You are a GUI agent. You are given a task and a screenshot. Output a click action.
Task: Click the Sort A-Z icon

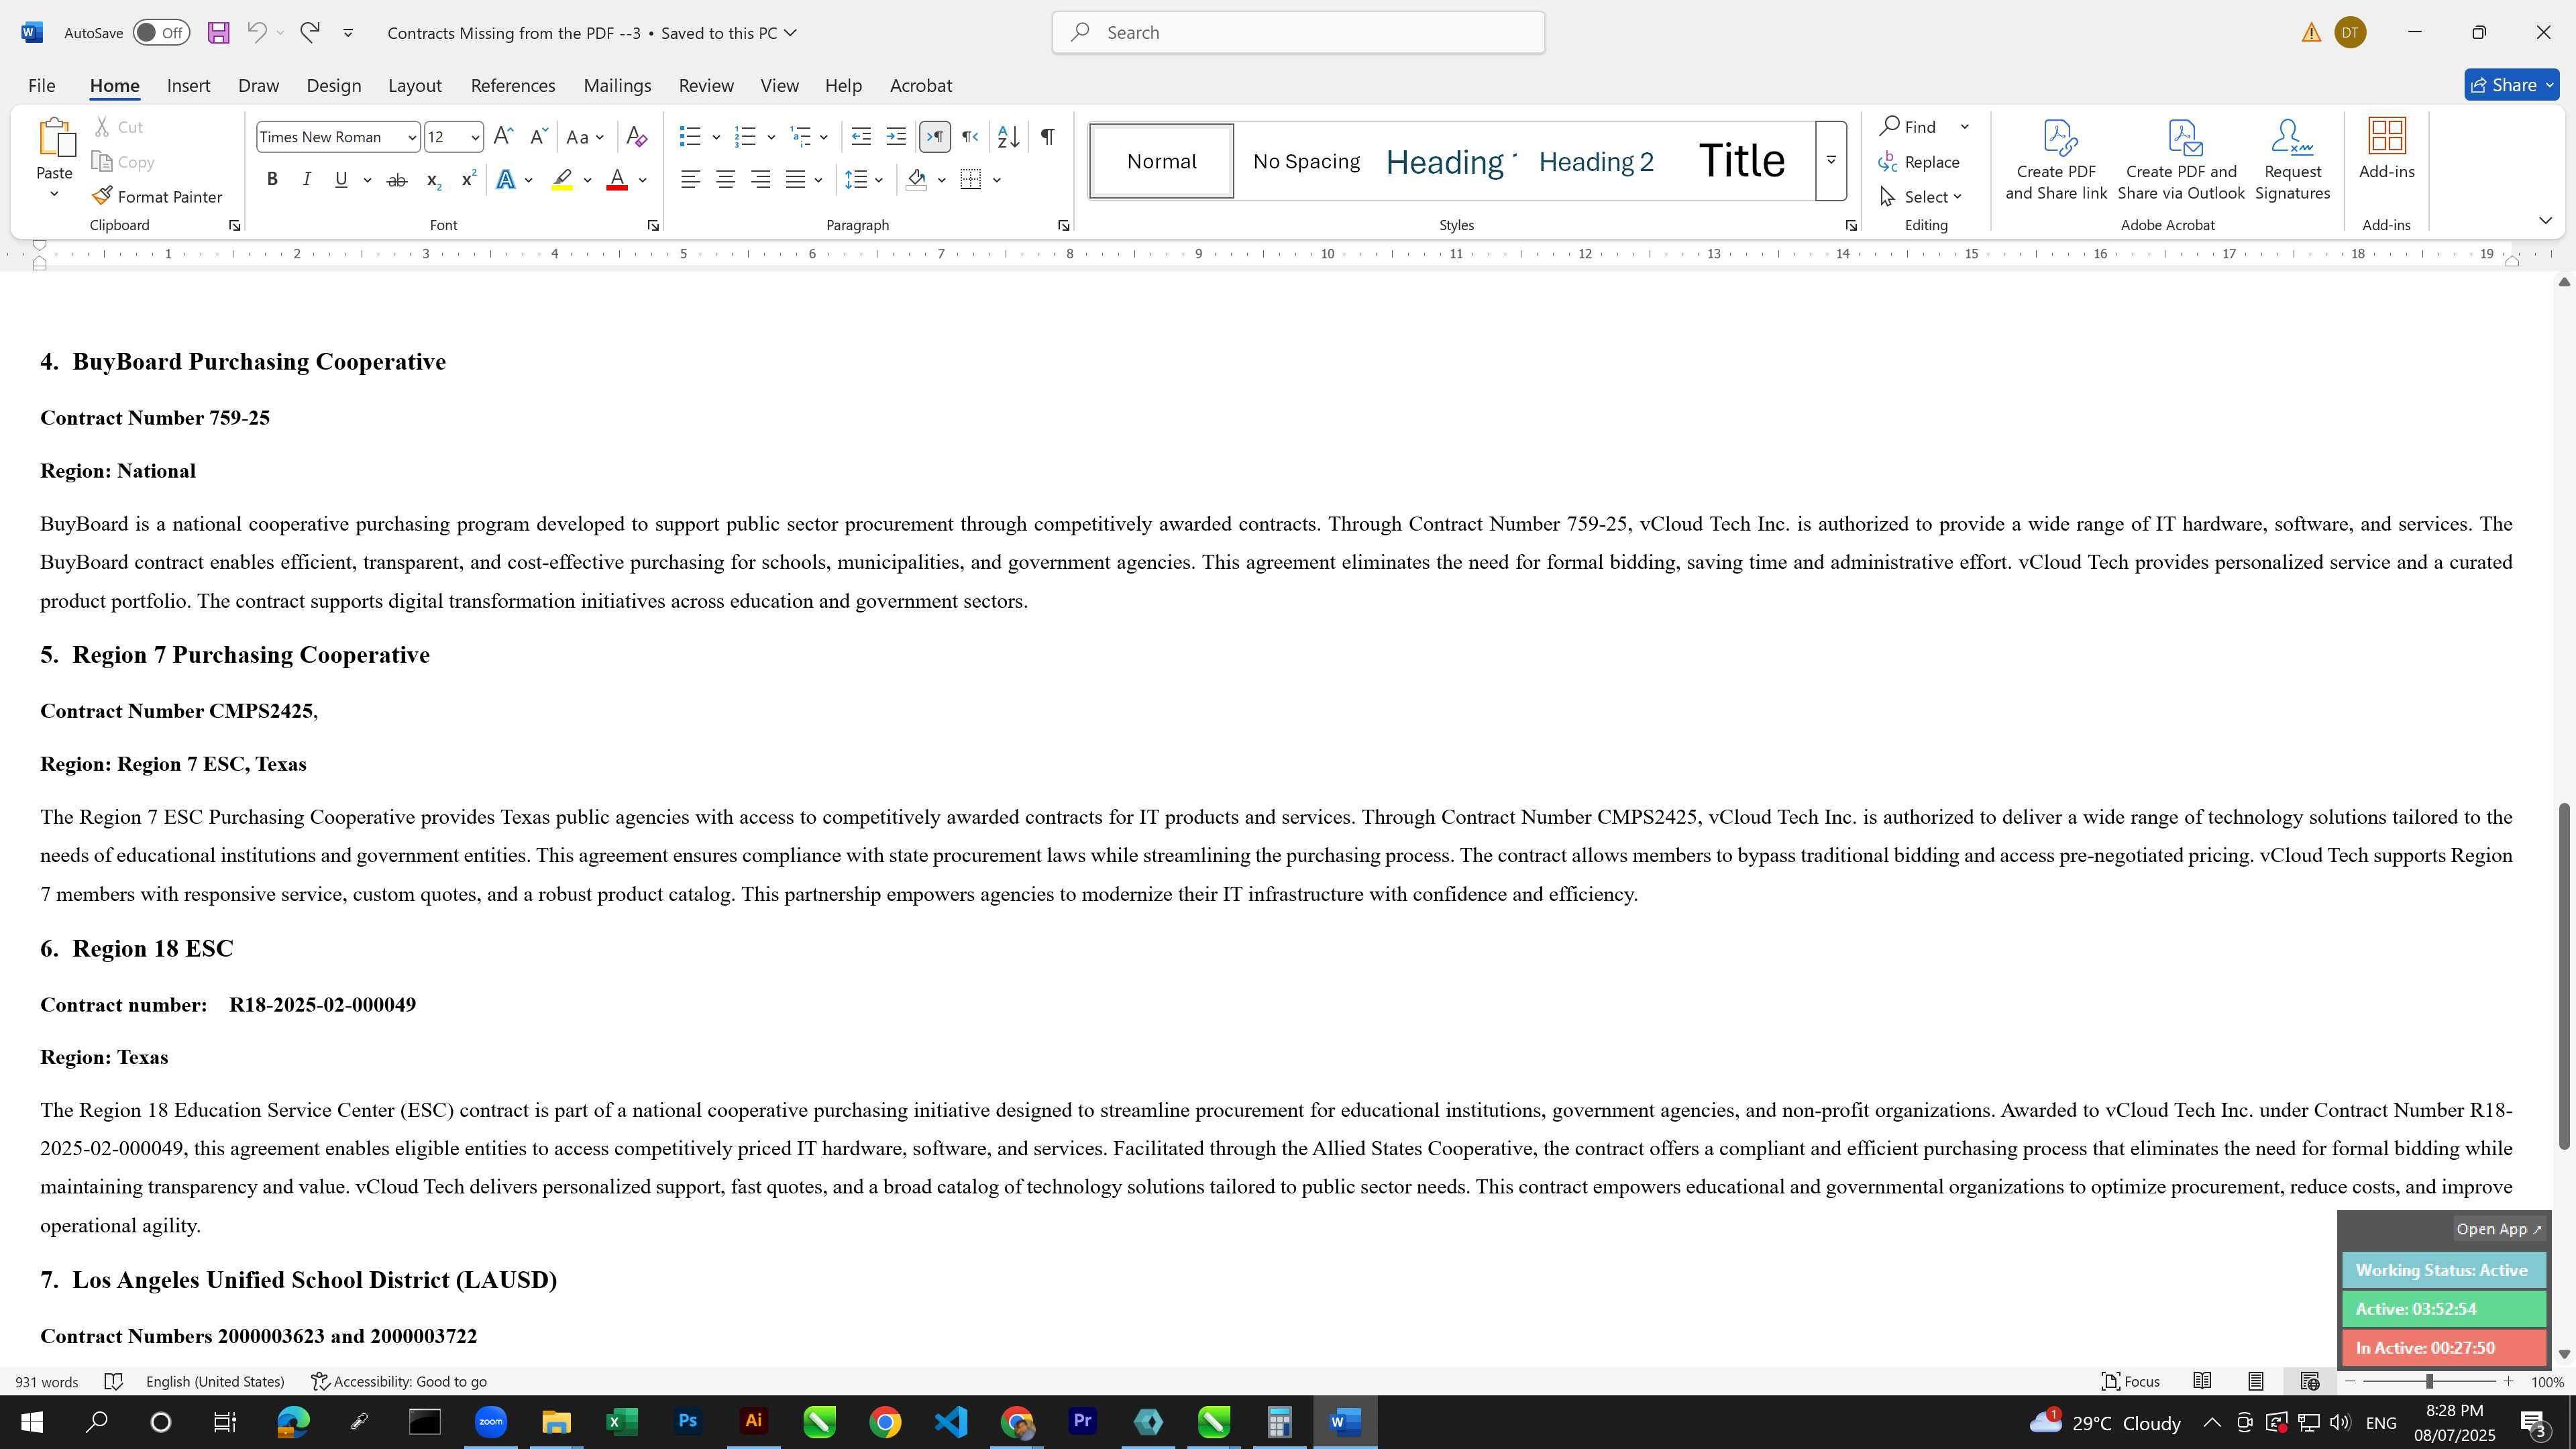[x=1008, y=137]
